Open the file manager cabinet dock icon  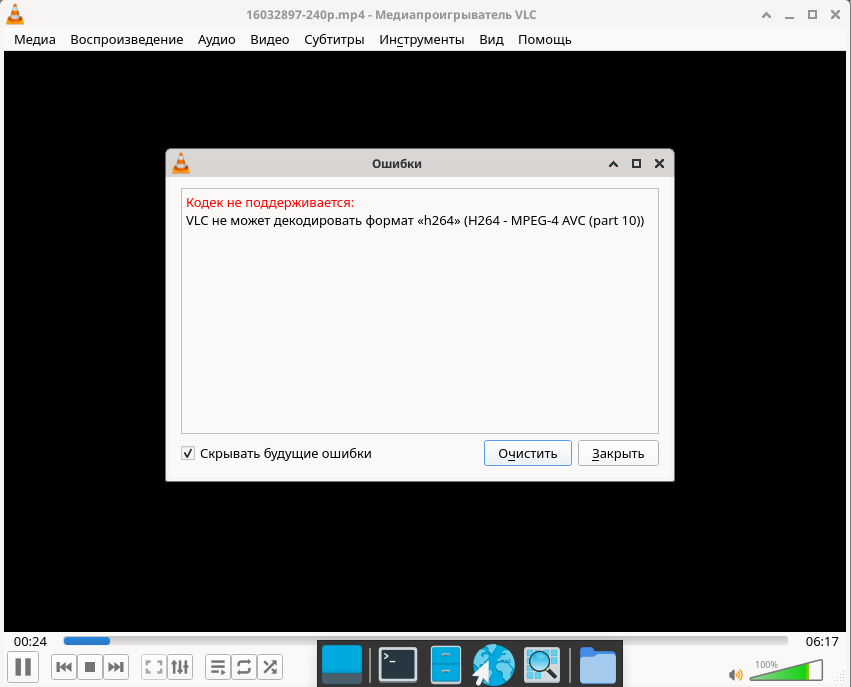[x=446, y=664]
